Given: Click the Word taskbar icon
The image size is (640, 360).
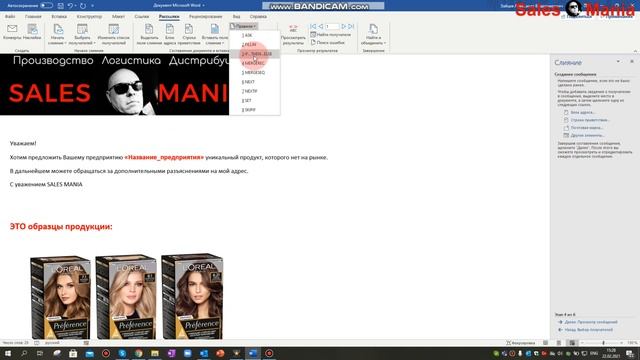Looking at the screenshot, I should point(253,353).
